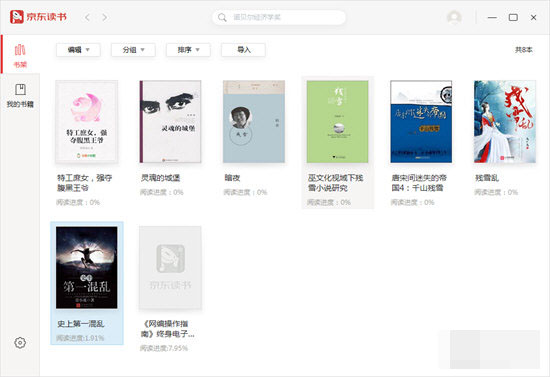Screen dimensions: 550x377
Task: Expand the 编辑 dropdown
Action: 78,50
